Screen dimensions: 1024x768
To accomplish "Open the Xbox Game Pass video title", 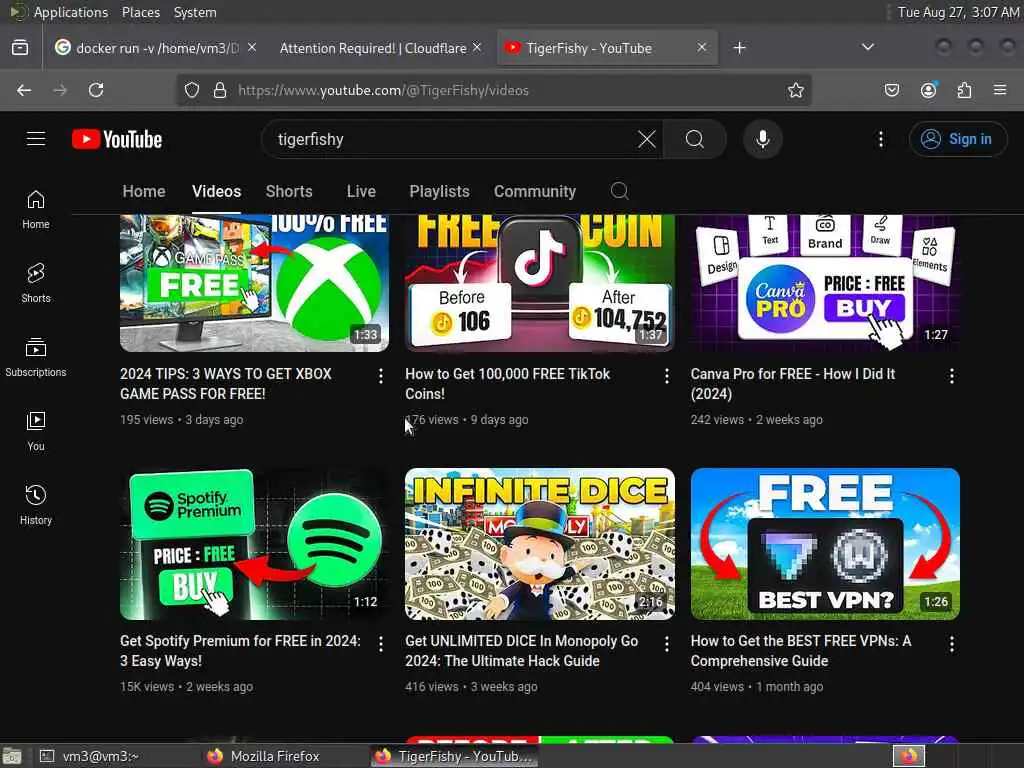I will [x=226, y=384].
